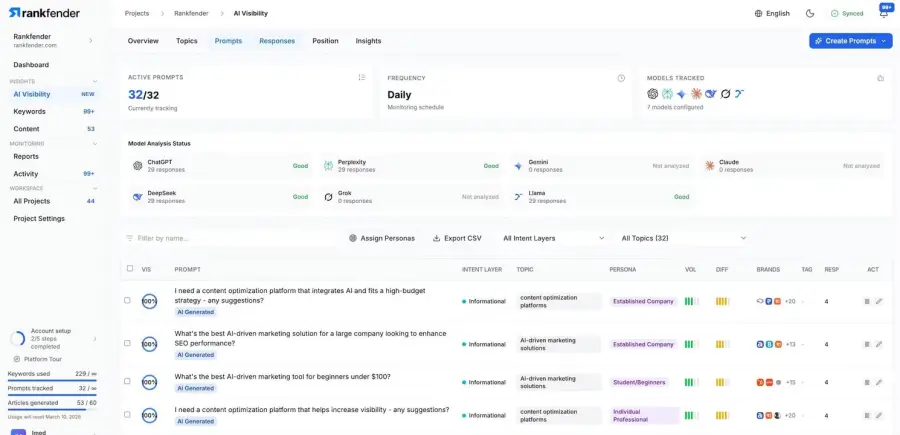Image resolution: width=900 pixels, height=435 pixels.
Task: Click Established Company persona tag, high-budget row
Action: [643, 301]
